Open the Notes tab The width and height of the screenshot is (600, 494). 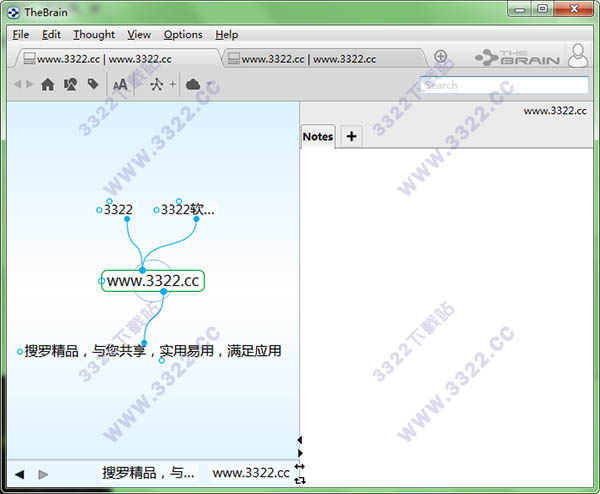point(318,136)
